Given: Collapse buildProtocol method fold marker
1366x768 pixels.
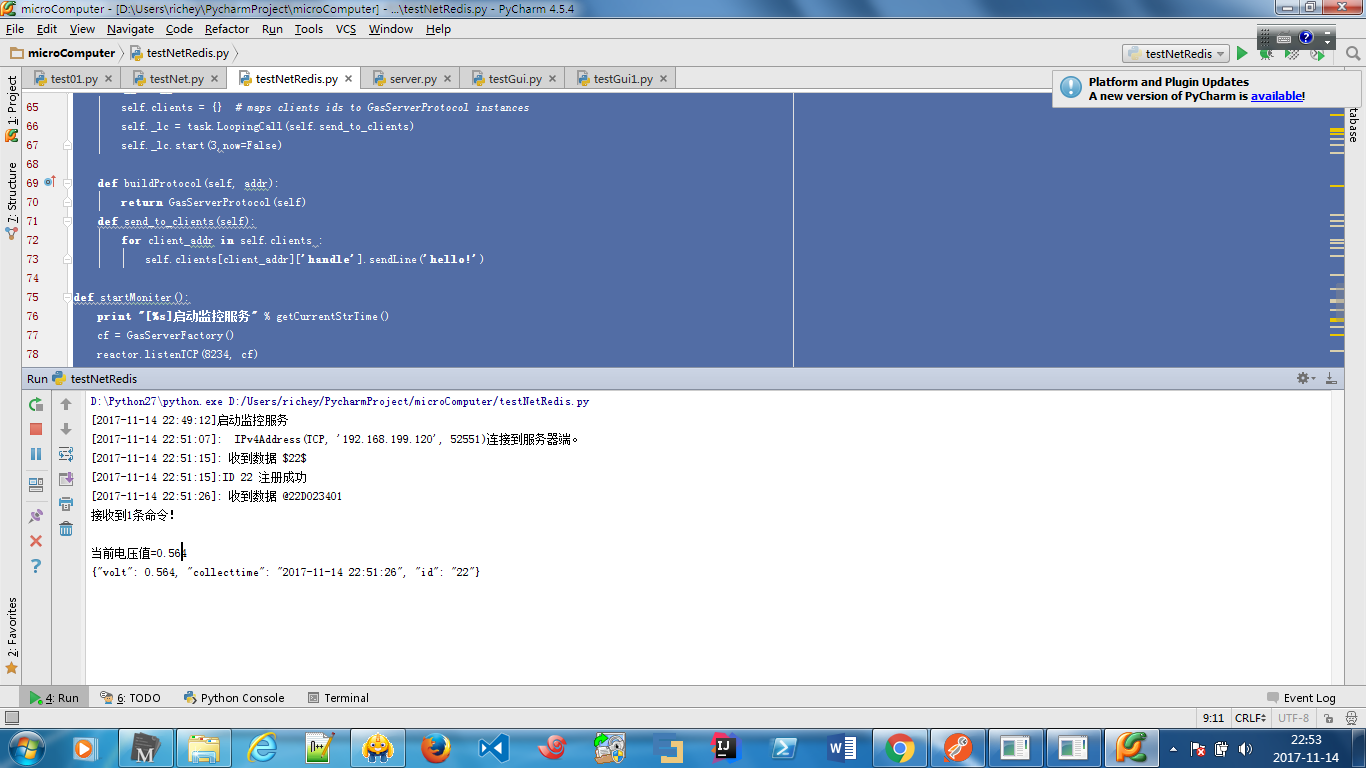Looking at the screenshot, I should point(67,183).
